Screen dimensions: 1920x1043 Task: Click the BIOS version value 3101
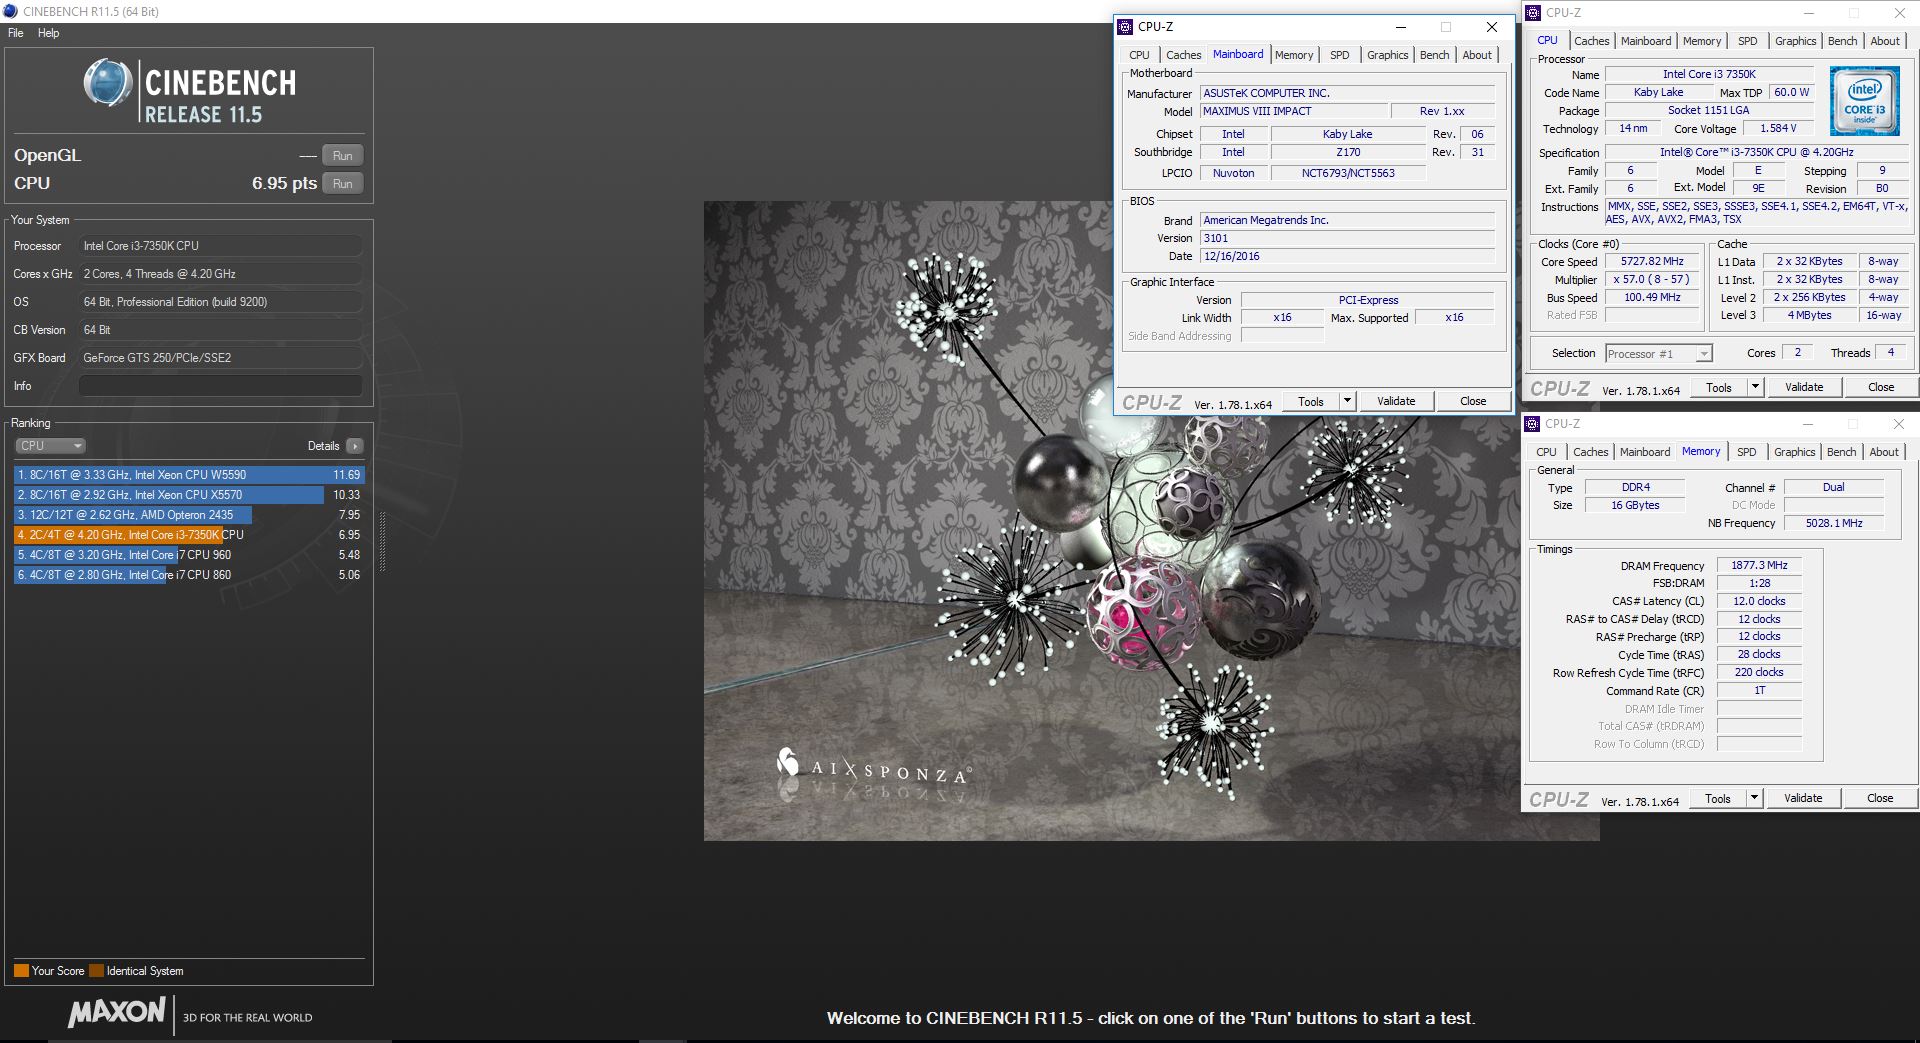(1347, 238)
